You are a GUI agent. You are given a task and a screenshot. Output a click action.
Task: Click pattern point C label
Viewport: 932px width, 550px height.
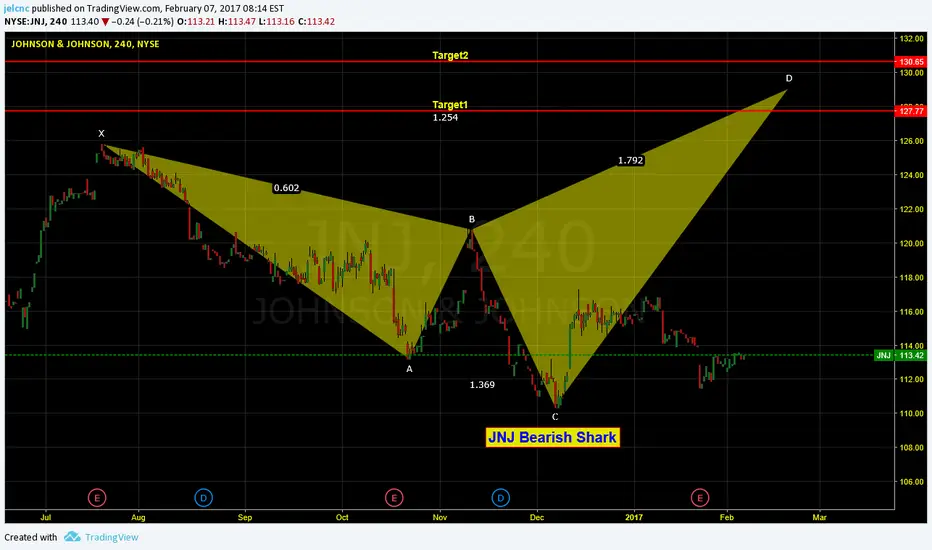[x=555, y=417]
